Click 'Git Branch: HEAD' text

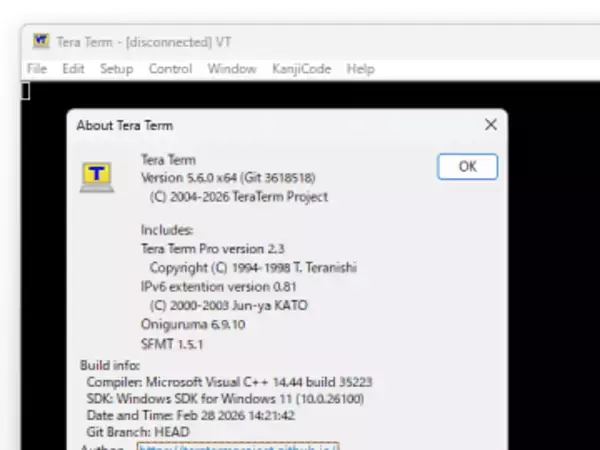pyautogui.click(x=138, y=432)
